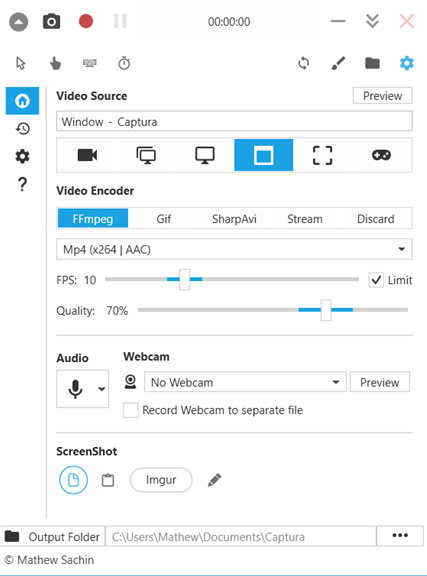Viewport: 427px width, 576px height.
Task: Open the drawing brush tool
Action: (x=338, y=63)
